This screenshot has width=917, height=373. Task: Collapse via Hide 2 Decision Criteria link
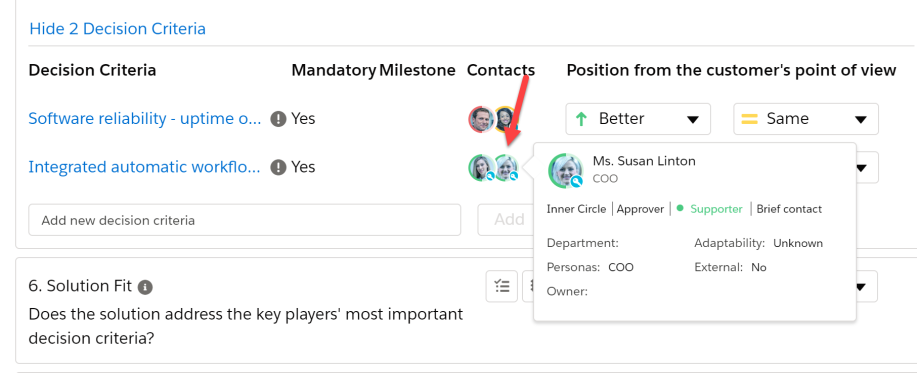118,29
